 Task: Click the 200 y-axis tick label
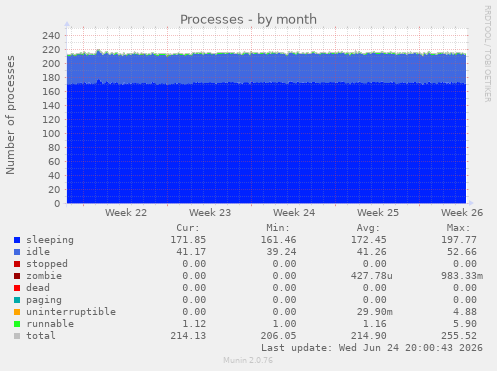pos(51,64)
